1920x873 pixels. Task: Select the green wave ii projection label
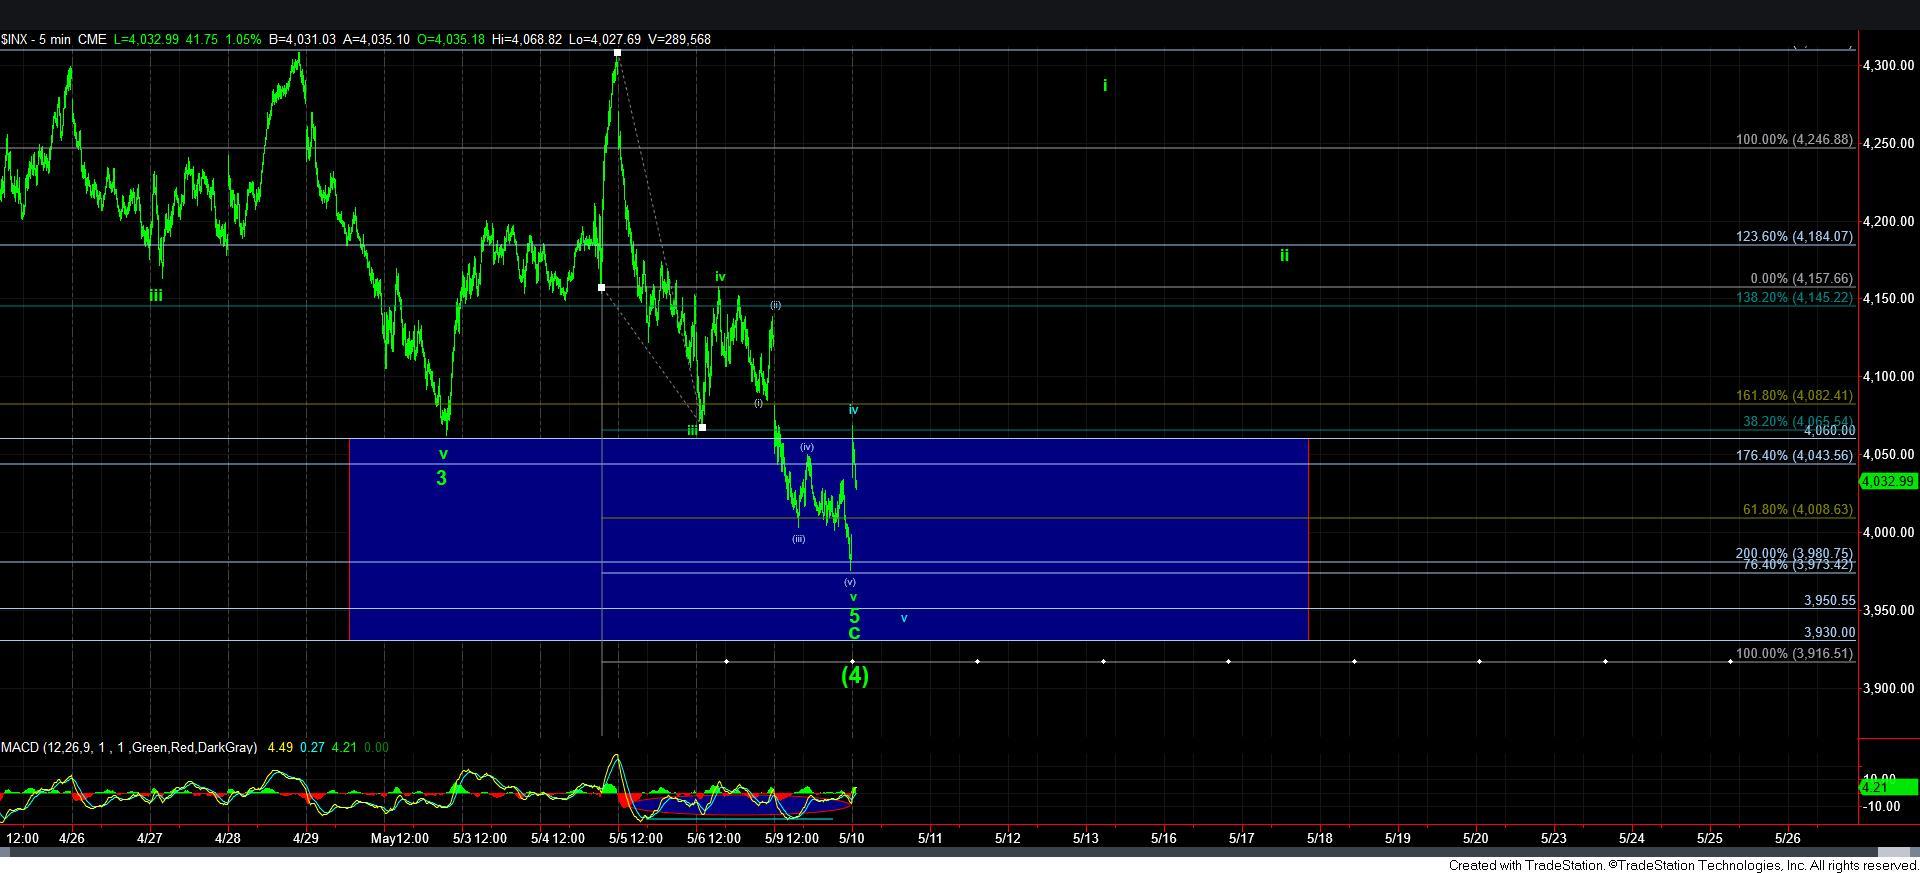coord(1284,256)
